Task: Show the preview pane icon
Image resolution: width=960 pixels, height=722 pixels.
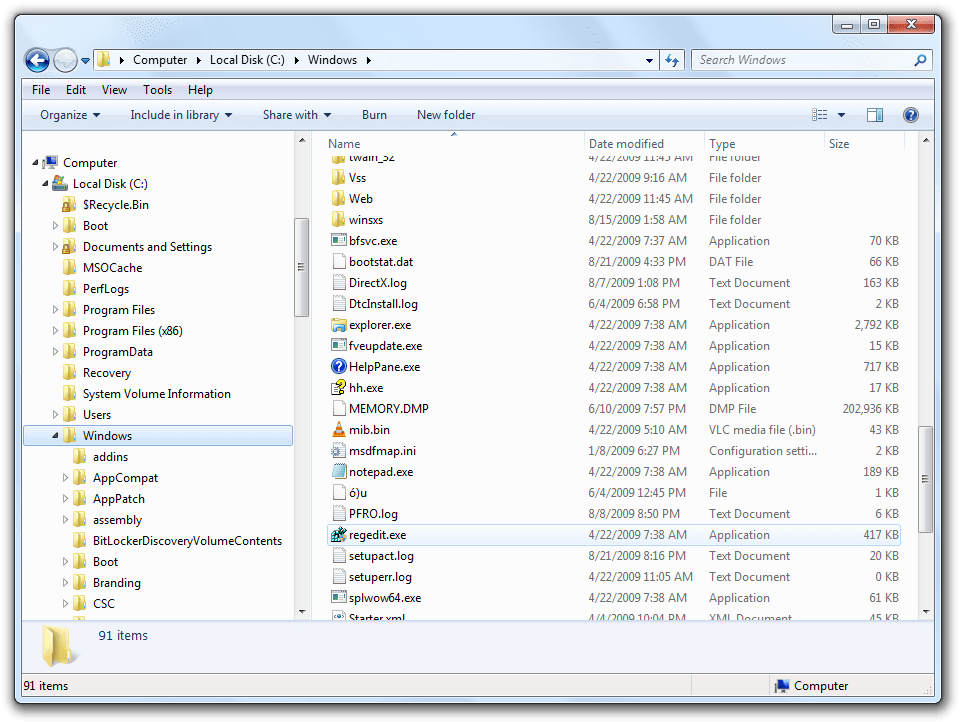Action: pos(877,114)
